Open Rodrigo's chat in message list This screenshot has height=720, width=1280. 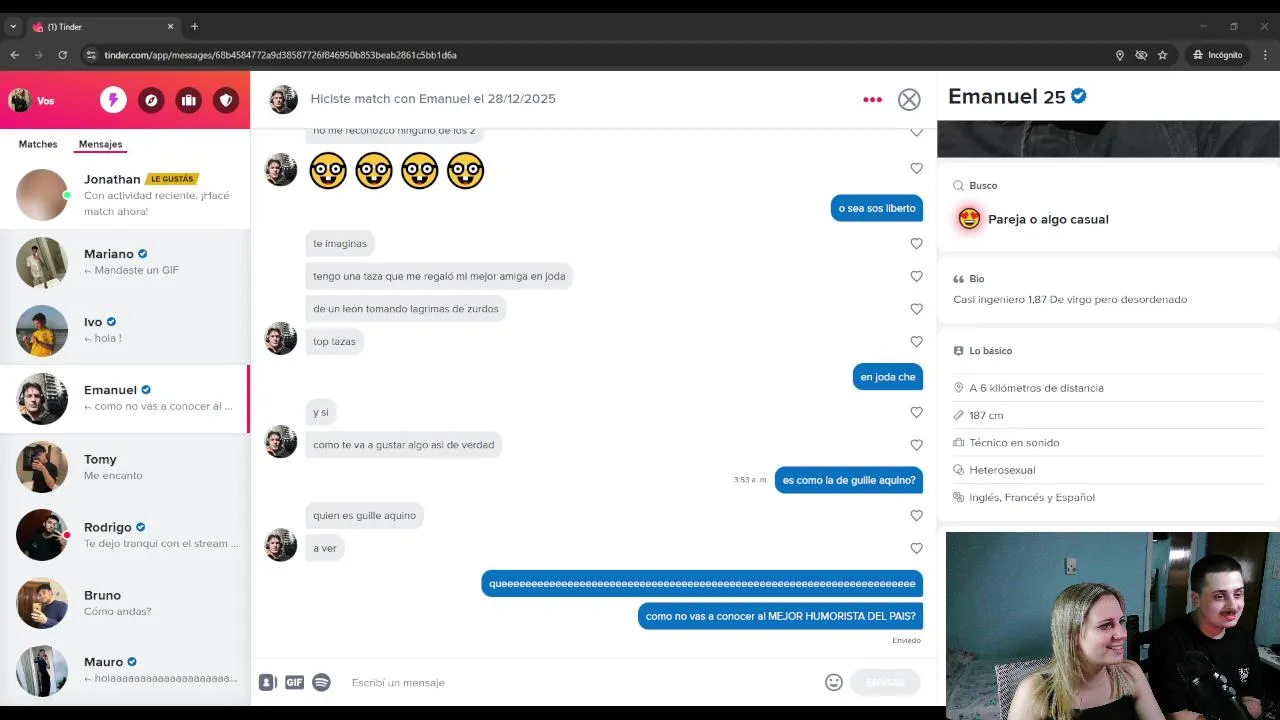[125, 535]
